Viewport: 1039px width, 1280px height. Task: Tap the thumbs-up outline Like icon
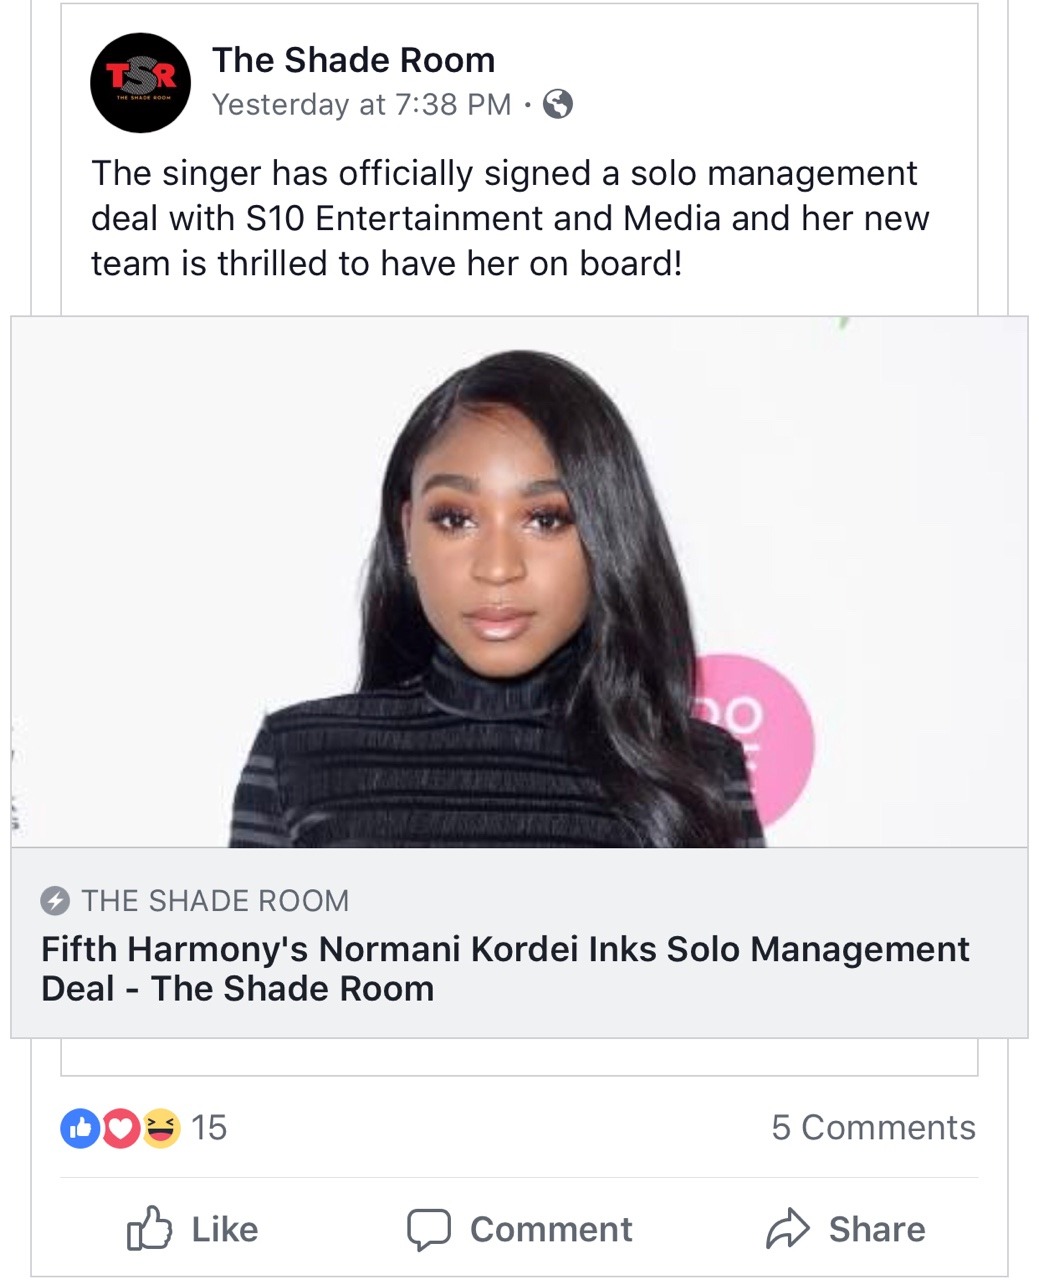click(x=150, y=1229)
